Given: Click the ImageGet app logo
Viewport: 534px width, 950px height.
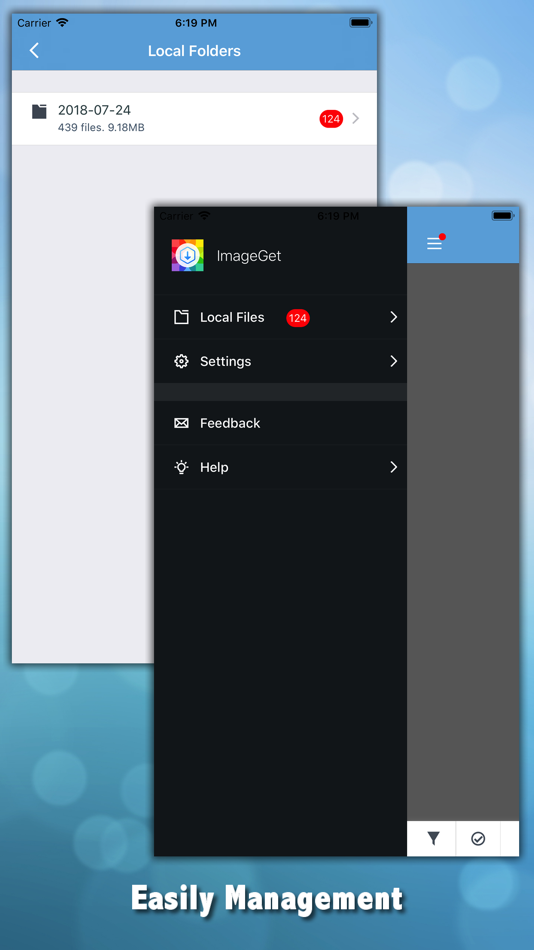Looking at the screenshot, I should 187,255.
